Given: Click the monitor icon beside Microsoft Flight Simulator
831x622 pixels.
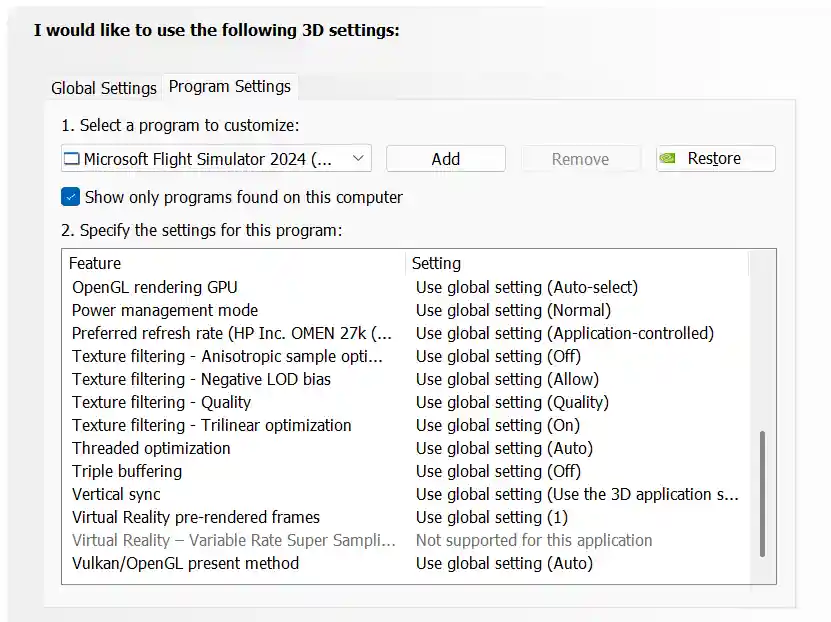Looking at the screenshot, I should click(72, 159).
